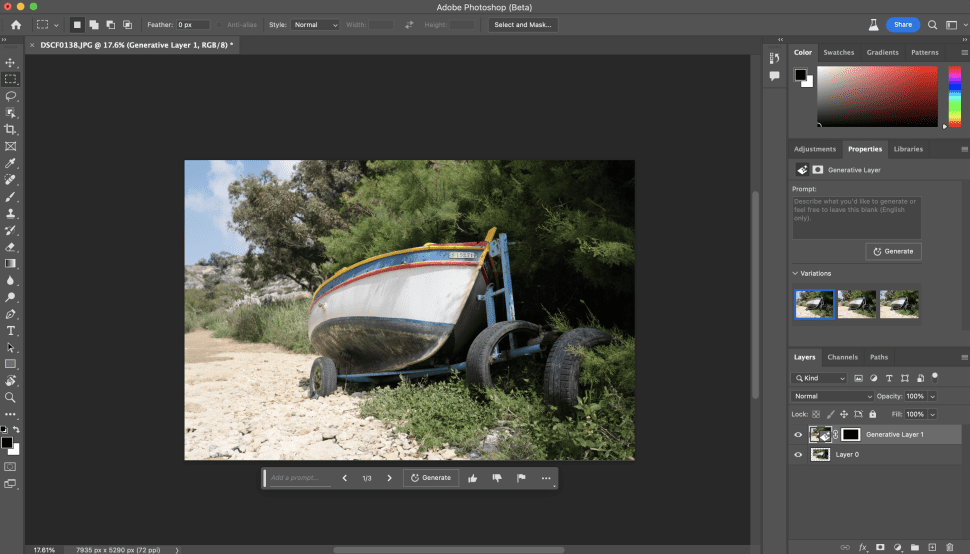Select the Lasso tool

tap(11, 96)
